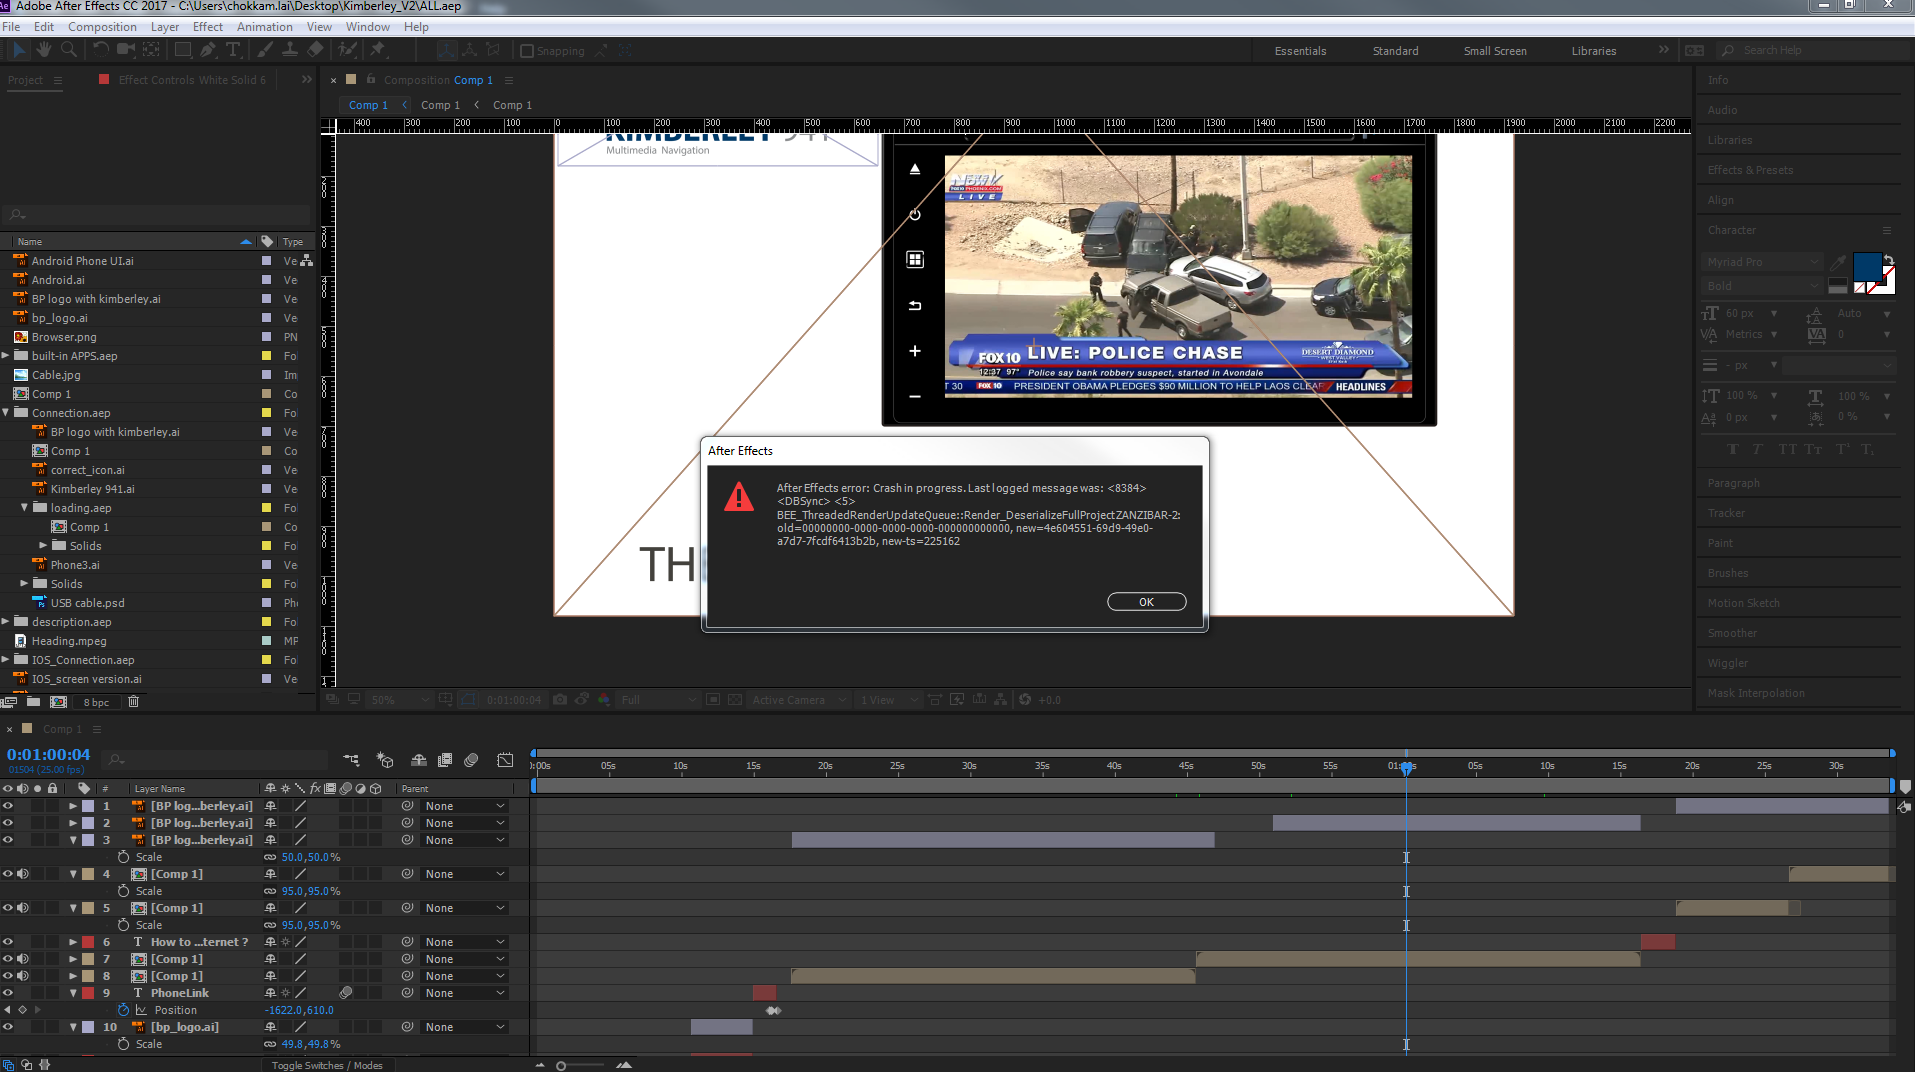The width and height of the screenshot is (1916, 1072).
Task: Open the Full resolution dropdown
Action: [658, 700]
